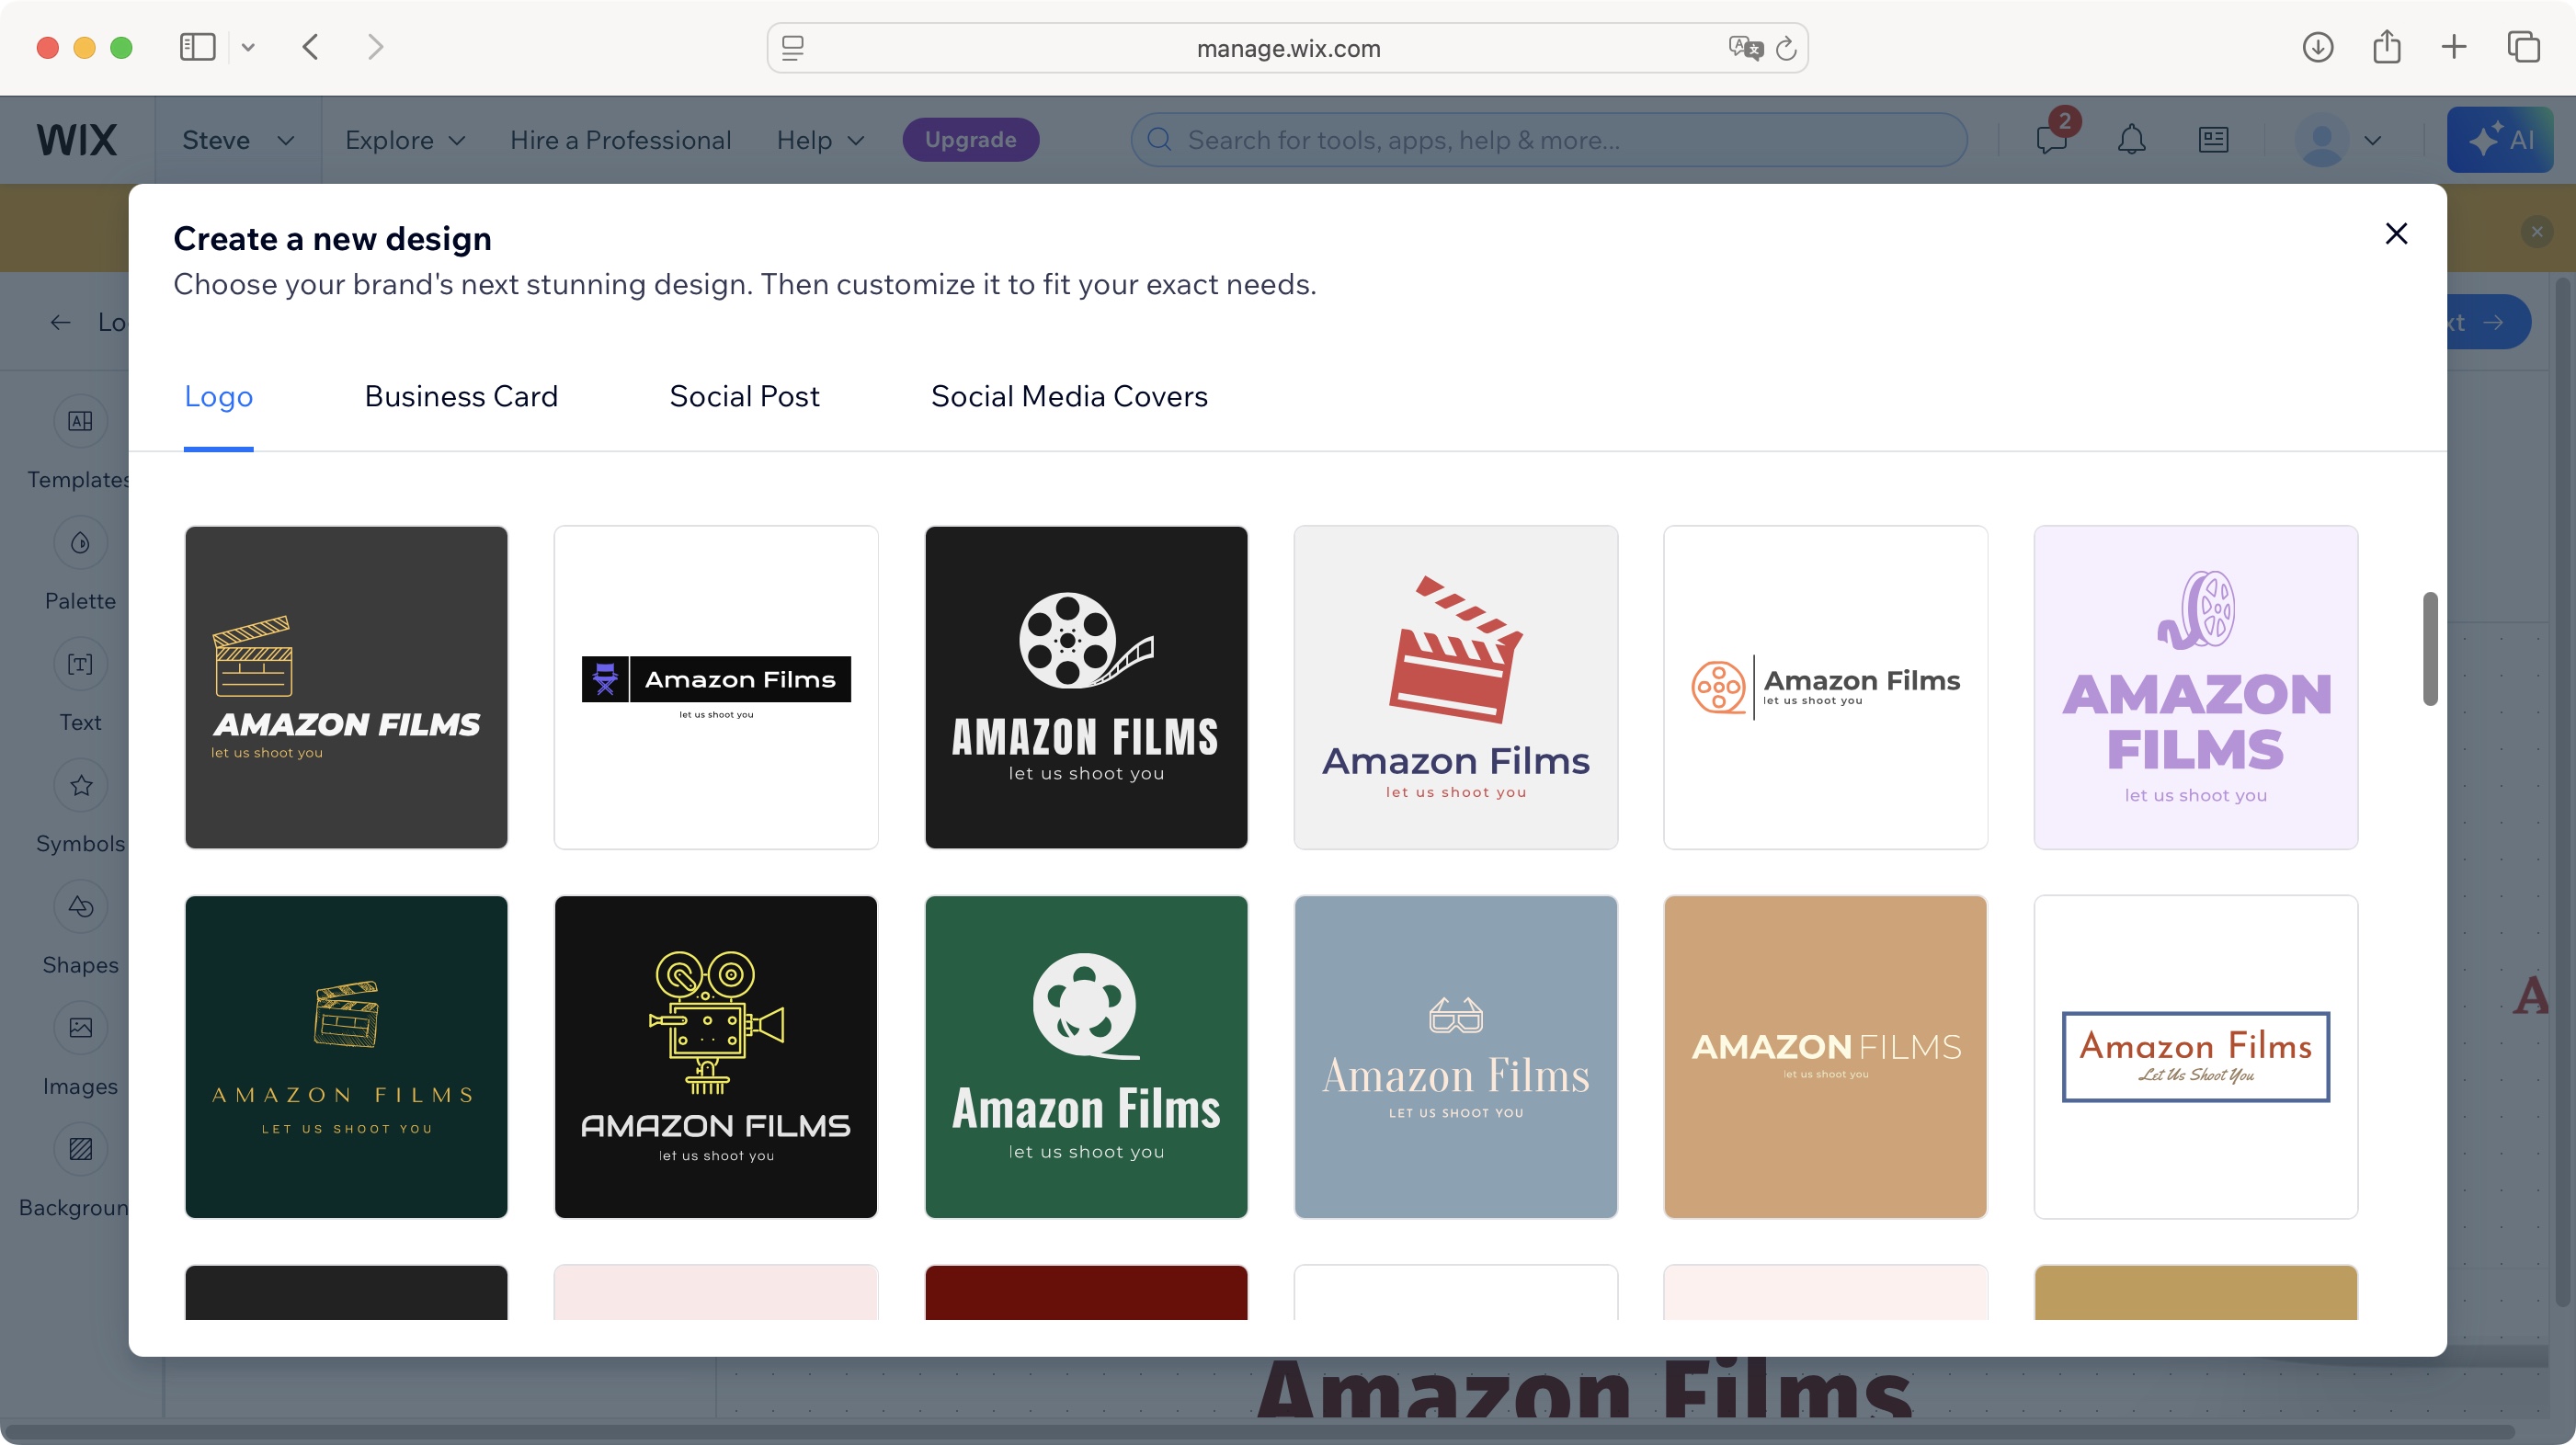This screenshot has height=1445, width=2576.
Task: Open the chat messages icon
Action: (2051, 140)
